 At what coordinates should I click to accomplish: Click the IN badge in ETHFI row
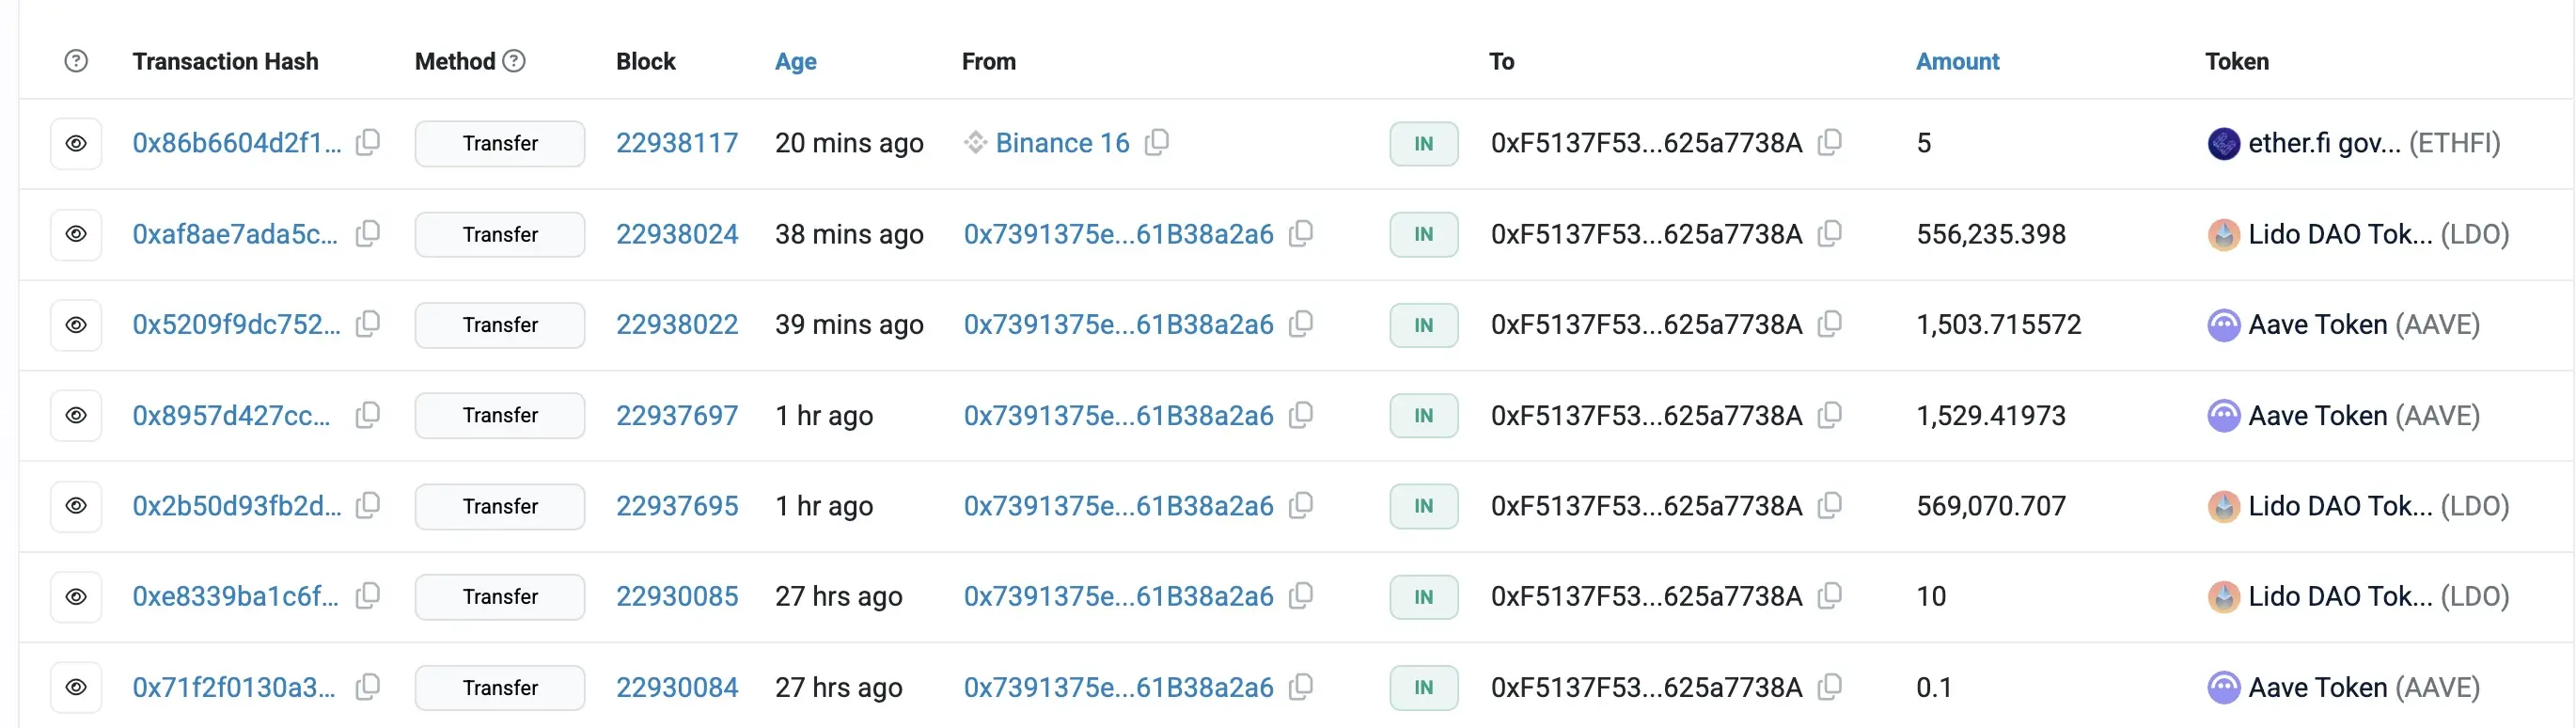click(x=1423, y=144)
